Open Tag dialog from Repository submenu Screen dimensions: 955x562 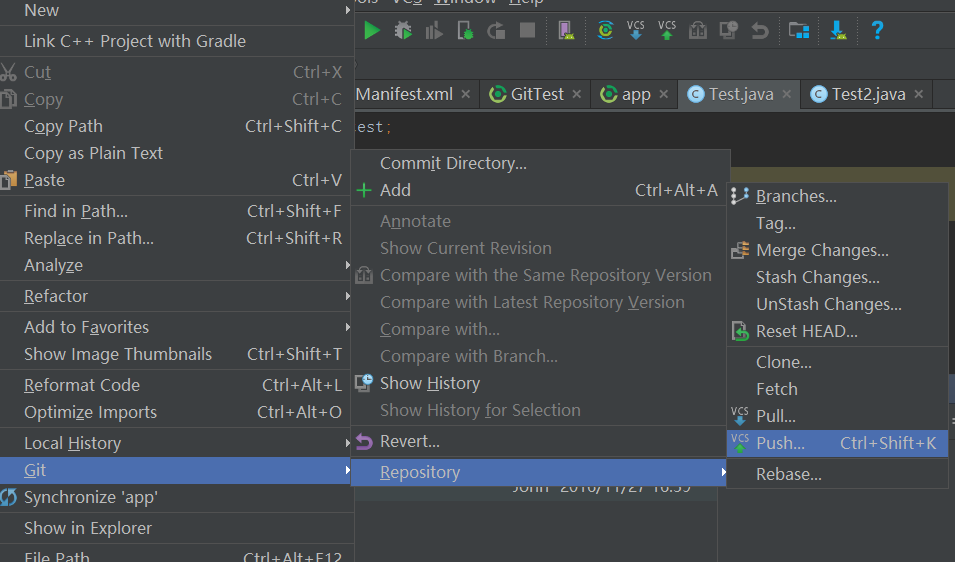837,223
